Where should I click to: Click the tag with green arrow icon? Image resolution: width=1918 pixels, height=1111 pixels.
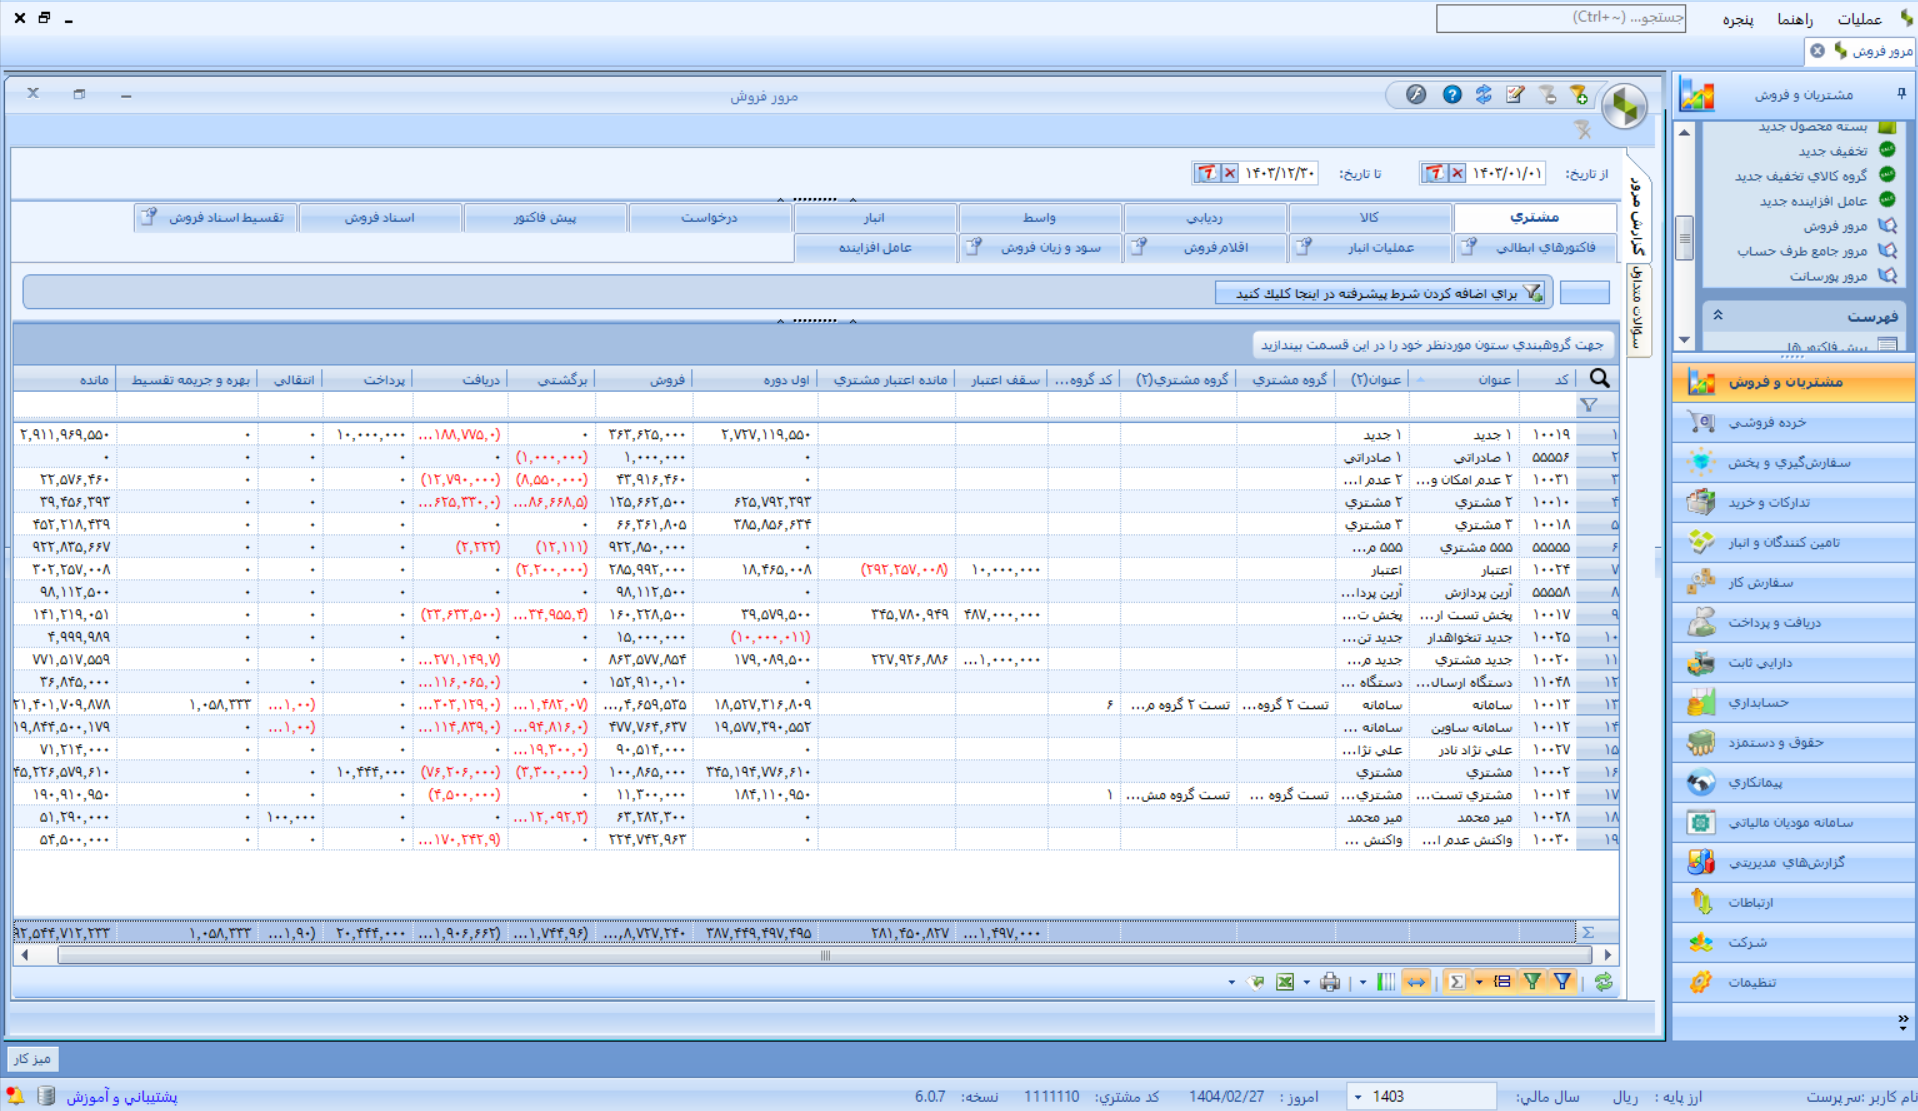tap(1257, 982)
